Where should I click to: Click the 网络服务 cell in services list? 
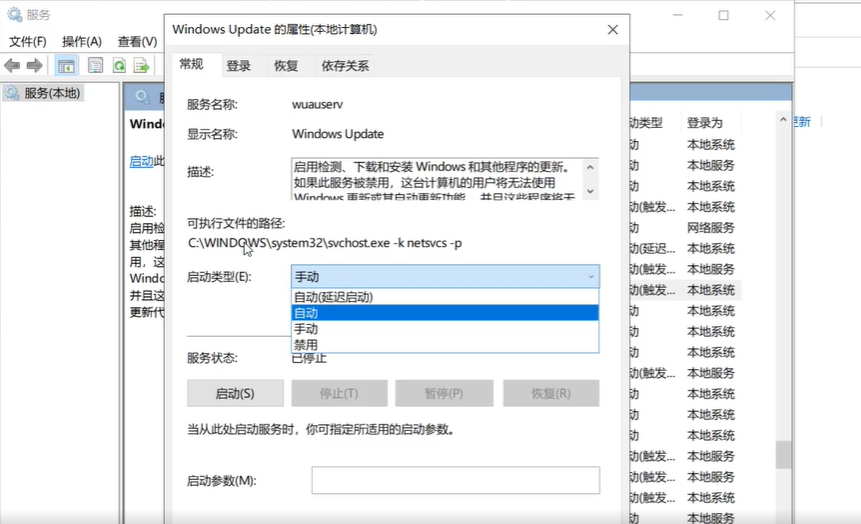(711, 227)
